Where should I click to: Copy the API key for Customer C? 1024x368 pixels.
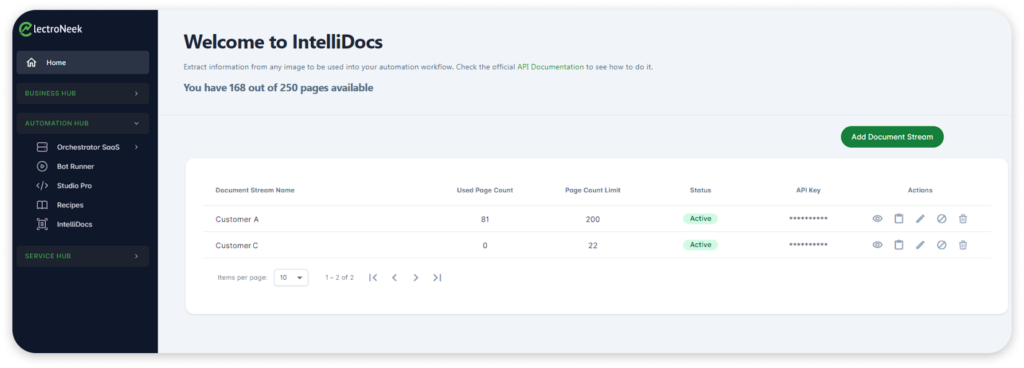pos(899,245)
